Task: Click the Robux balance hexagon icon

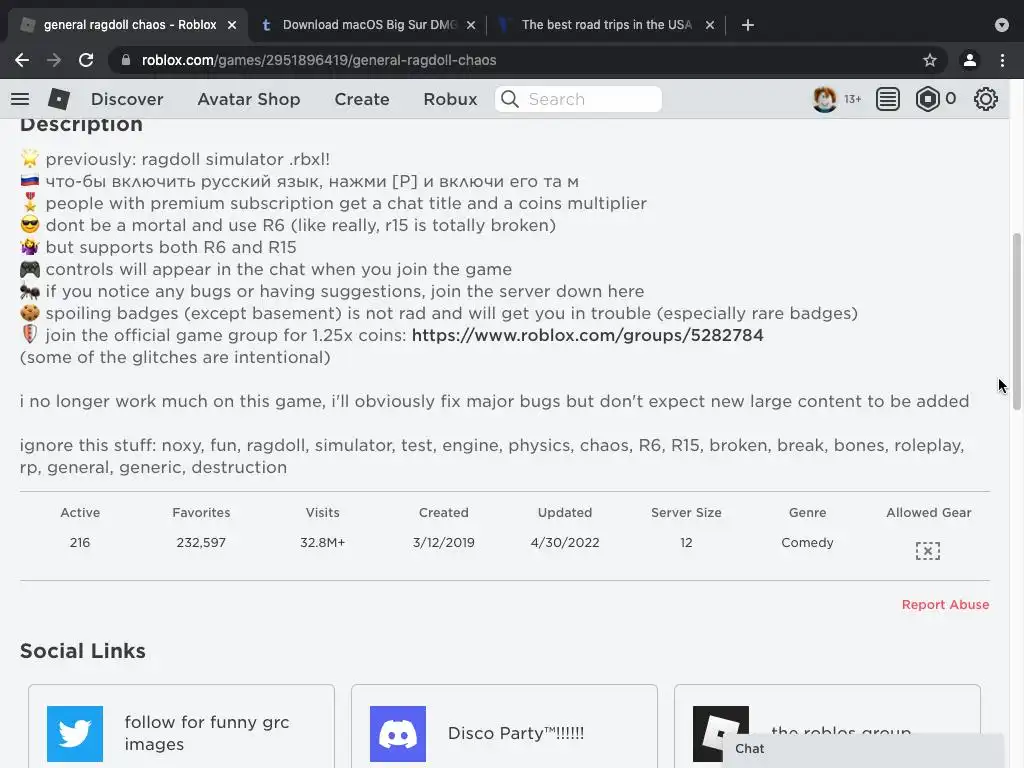Action: (x=927, y=99)
